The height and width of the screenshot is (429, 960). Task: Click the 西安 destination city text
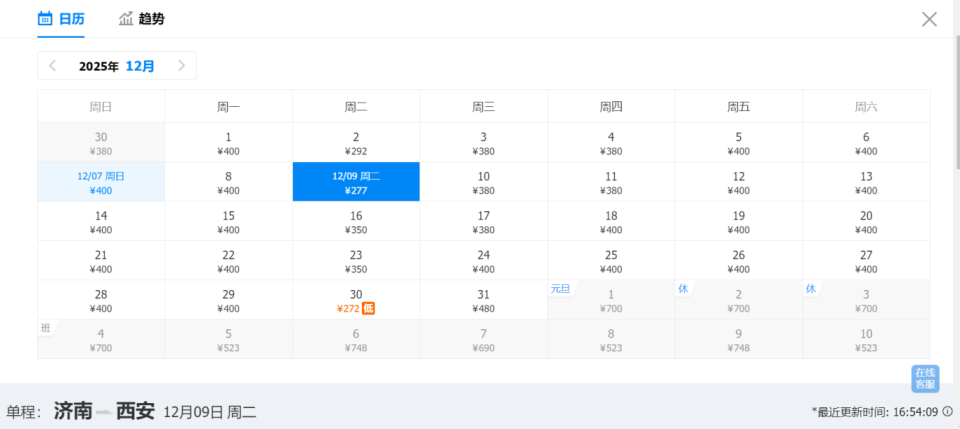coord(135,411)
